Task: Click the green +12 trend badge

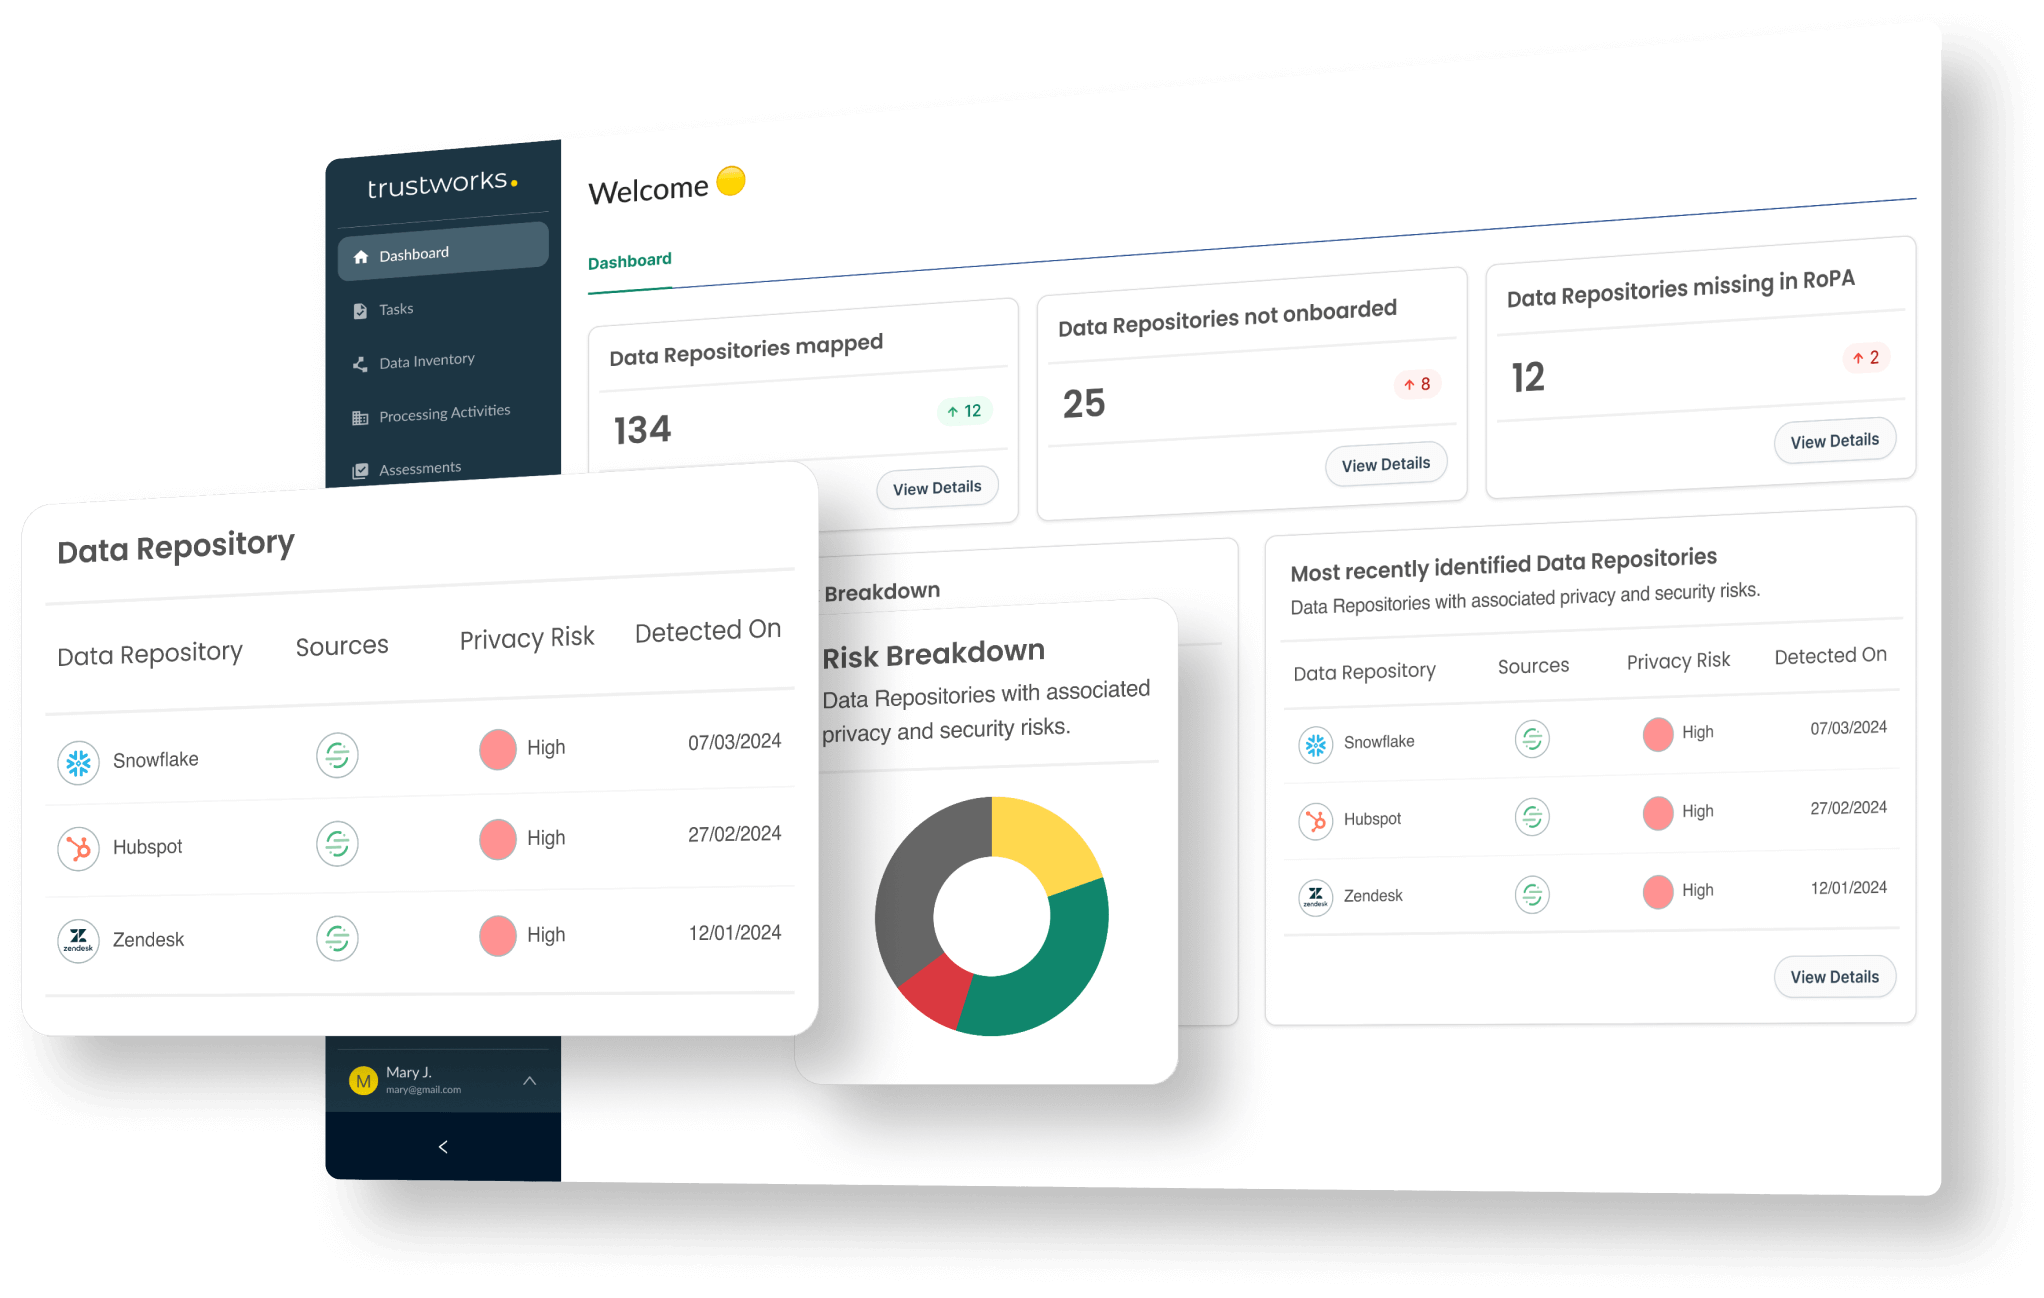Action: click(964, 411)
